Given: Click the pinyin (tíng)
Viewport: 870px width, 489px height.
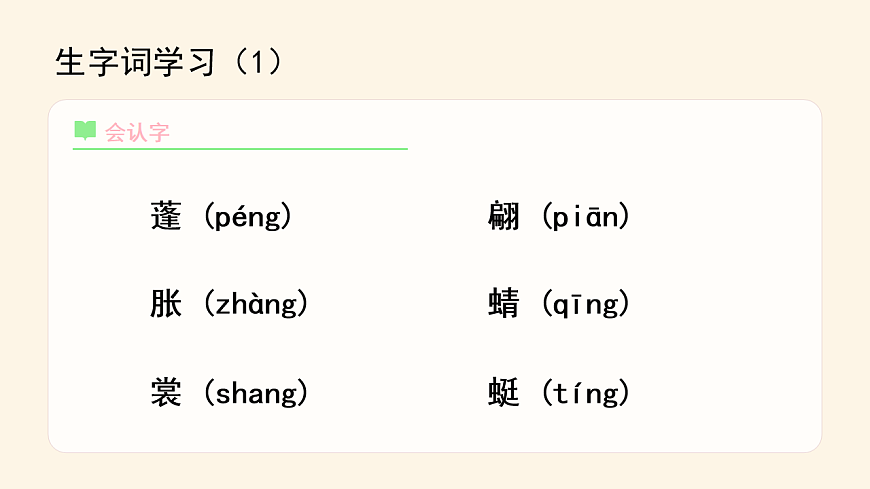Looking at the screenshot, I should (x=585, y=393).
